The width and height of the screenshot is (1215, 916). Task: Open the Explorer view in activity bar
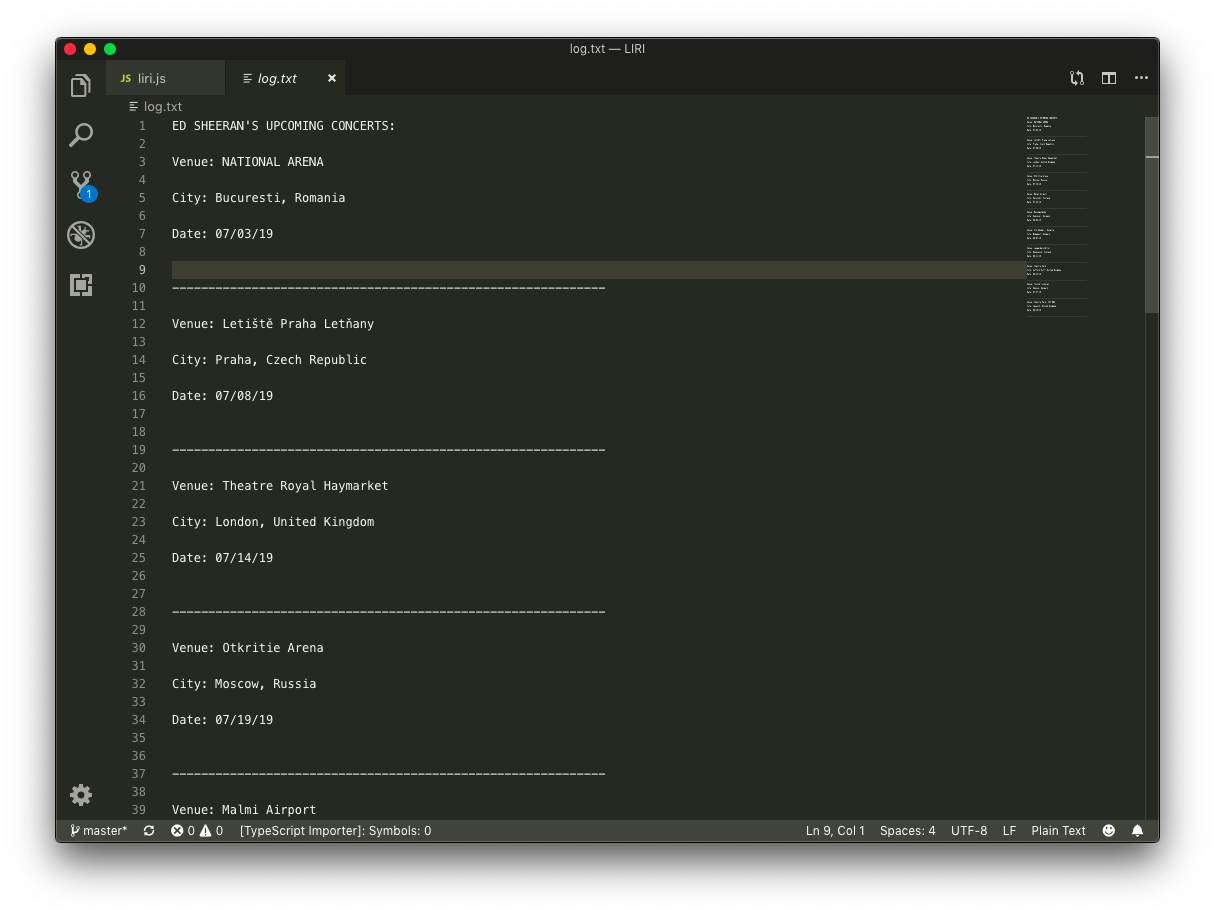pyautogui.click(x=81, y=86)
